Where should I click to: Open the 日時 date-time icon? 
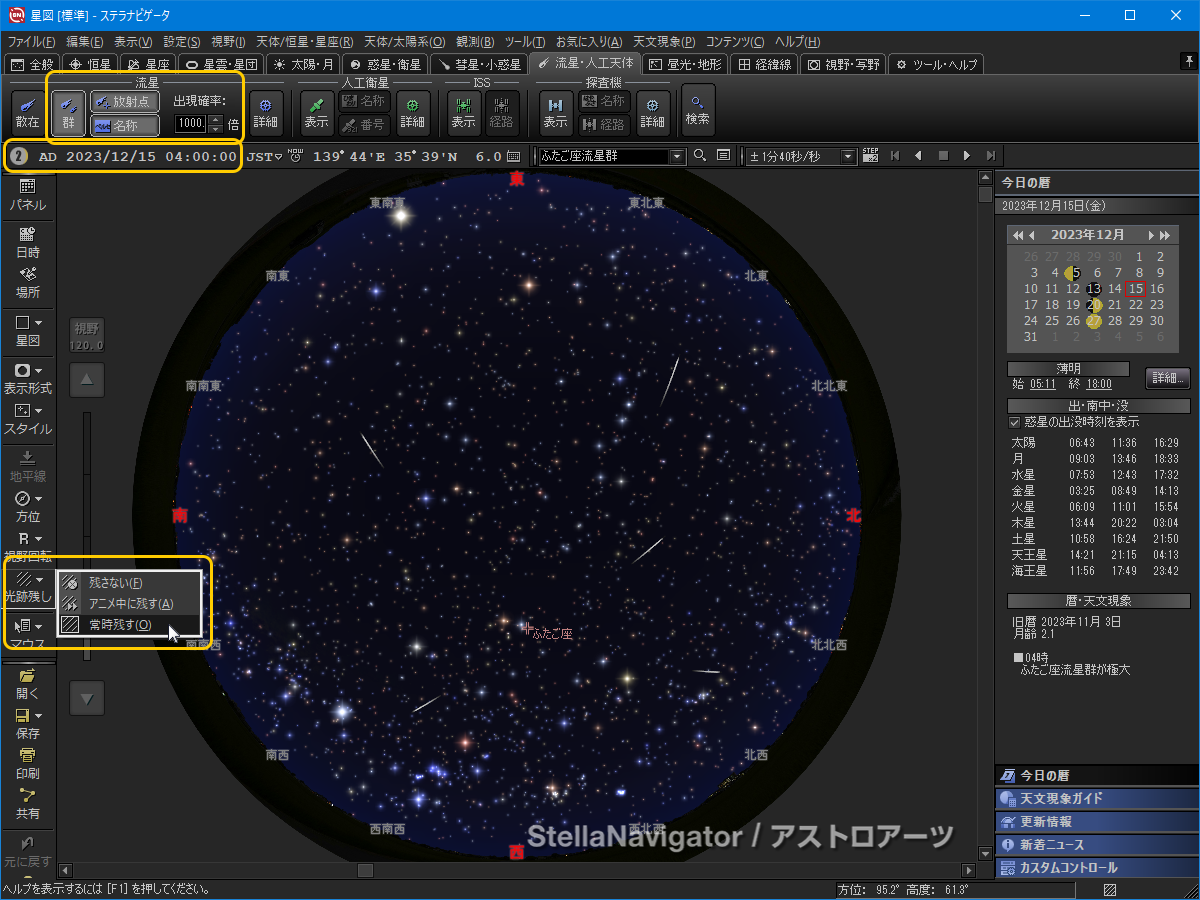(x=27, y=241)
